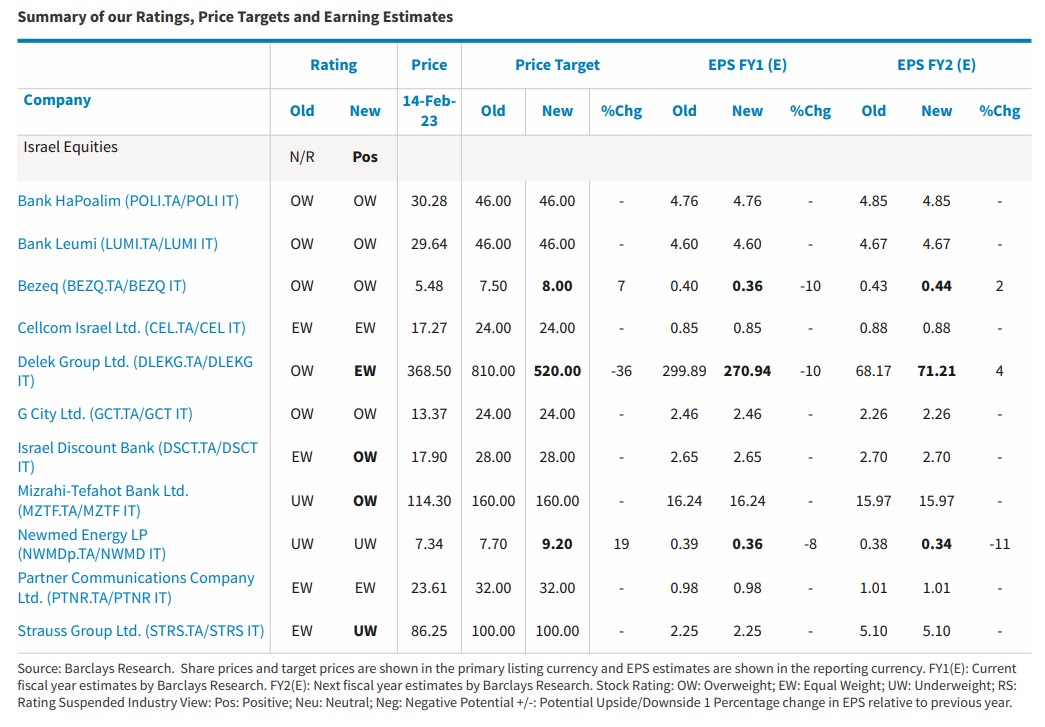1045x727 pixels.
Task: Select Bezeq's price target change 7
Action: tap(621, 286)
